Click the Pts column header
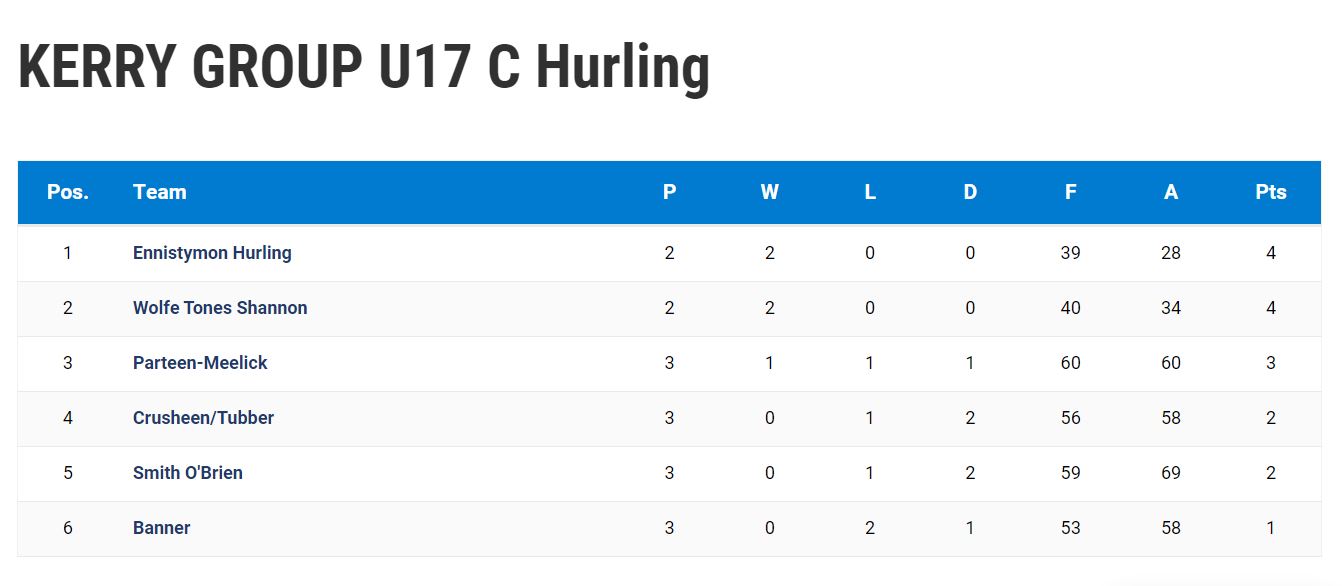 1271,192
